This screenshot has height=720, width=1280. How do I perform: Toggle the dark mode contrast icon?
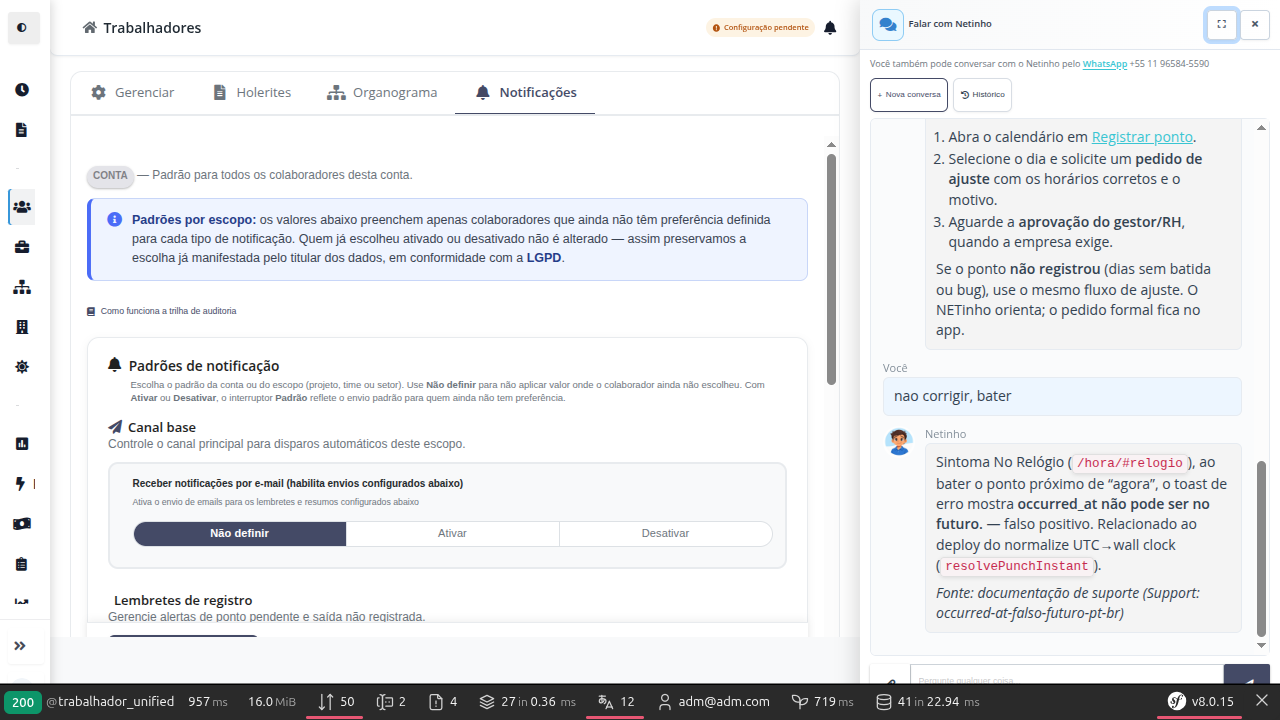tap(23, 28)
